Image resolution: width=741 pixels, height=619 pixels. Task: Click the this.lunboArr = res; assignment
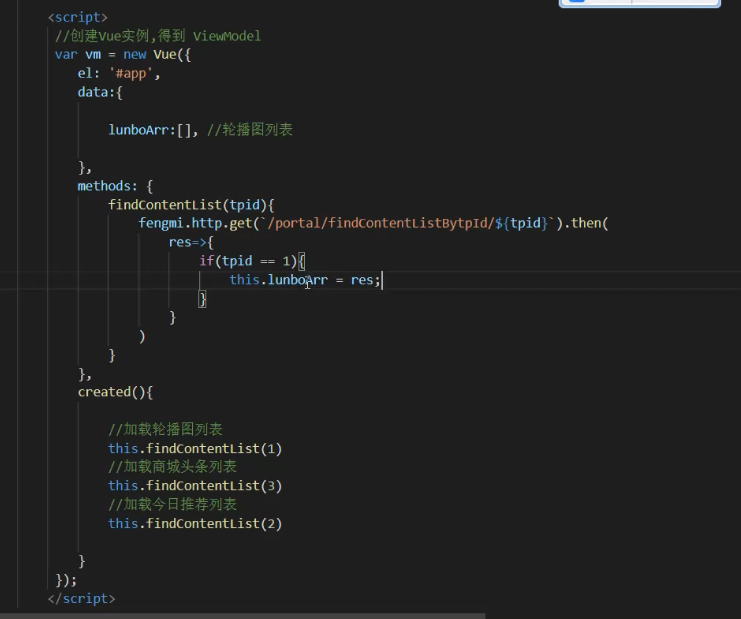(x=304, y=280)
